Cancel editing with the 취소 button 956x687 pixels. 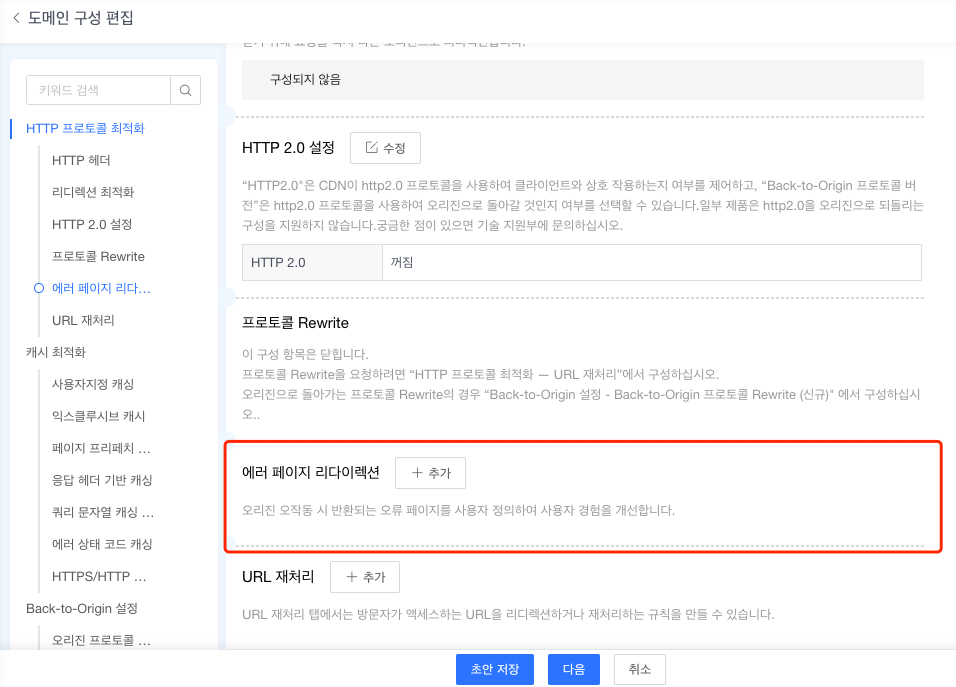tap(639, 670)
